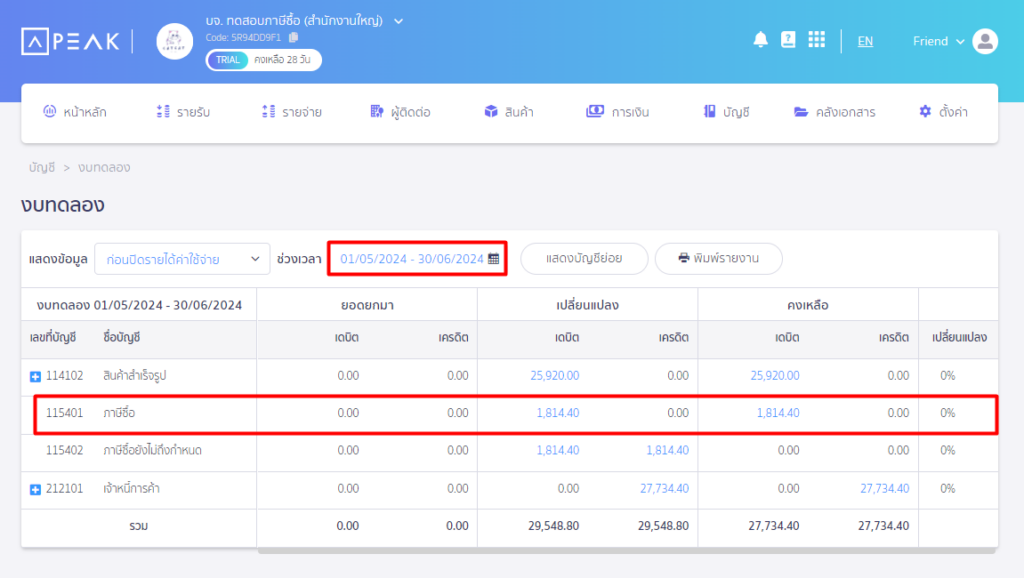Click the horizontal table scrollbar
Screen dimensions: 1024x578
tap(627, 551)
